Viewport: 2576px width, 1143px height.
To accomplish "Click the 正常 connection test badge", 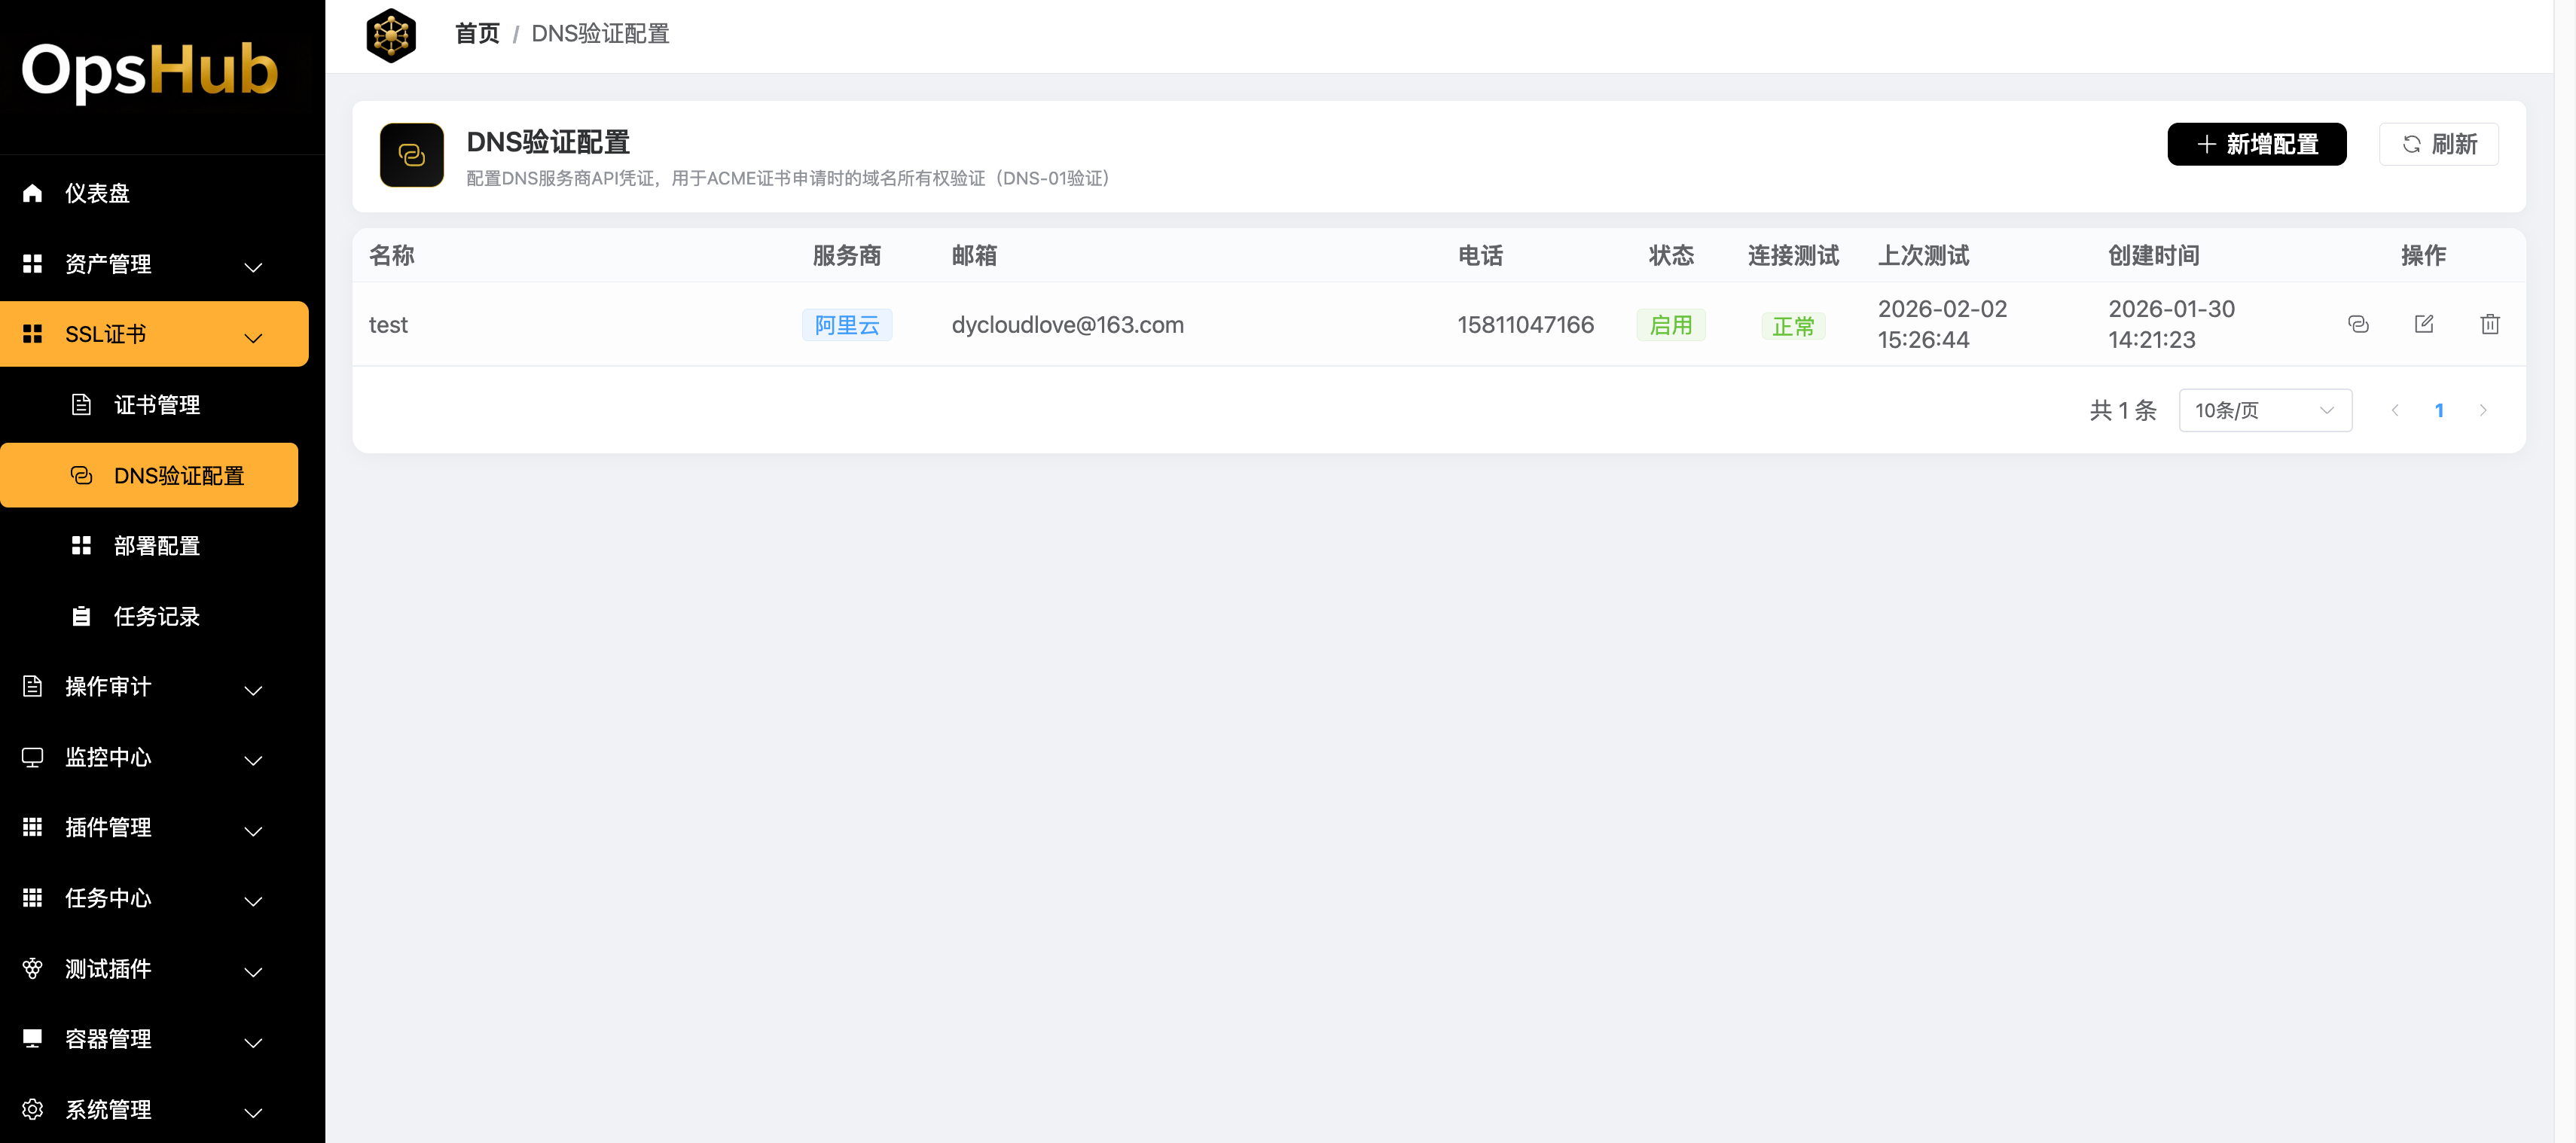I will pos(1793,325).
